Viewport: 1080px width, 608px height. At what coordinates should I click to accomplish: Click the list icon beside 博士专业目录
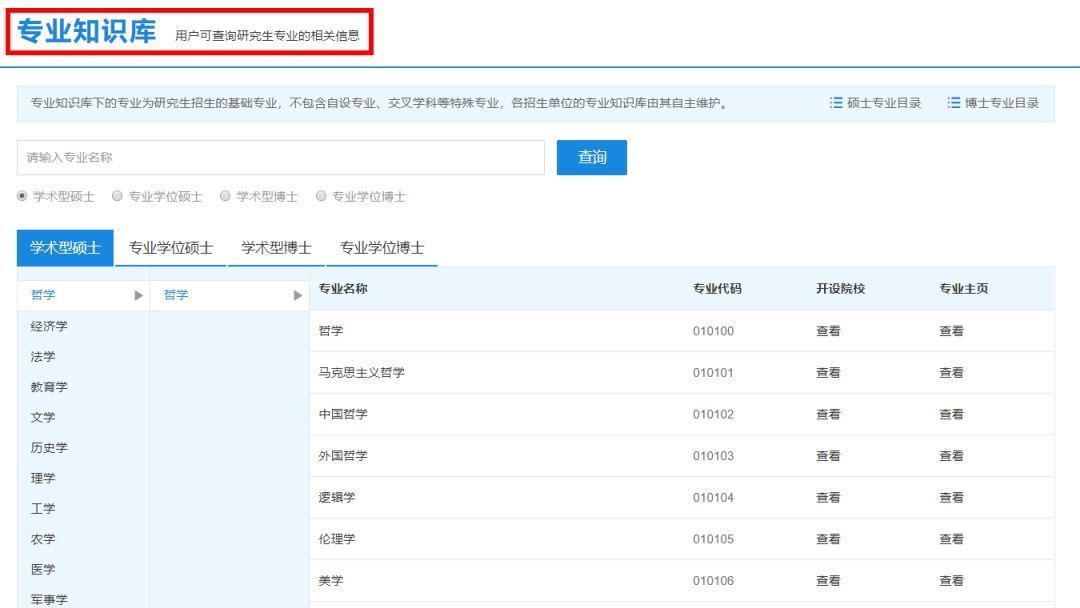(953, 102)
